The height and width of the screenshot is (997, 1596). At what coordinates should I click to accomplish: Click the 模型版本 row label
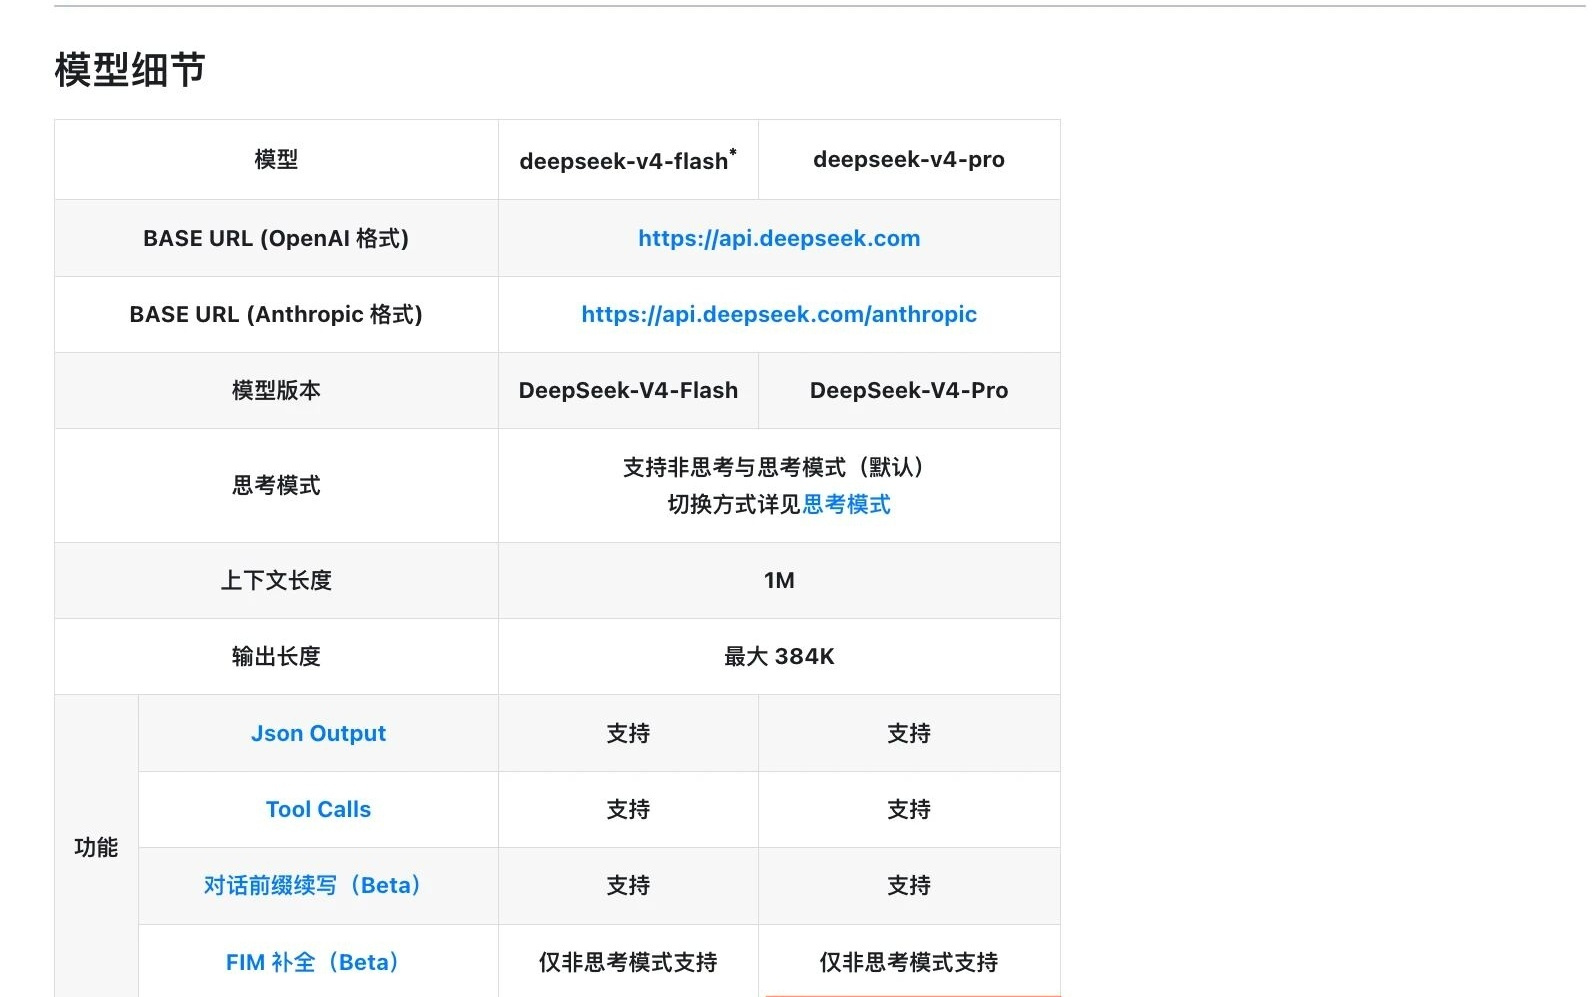point(276,391)
